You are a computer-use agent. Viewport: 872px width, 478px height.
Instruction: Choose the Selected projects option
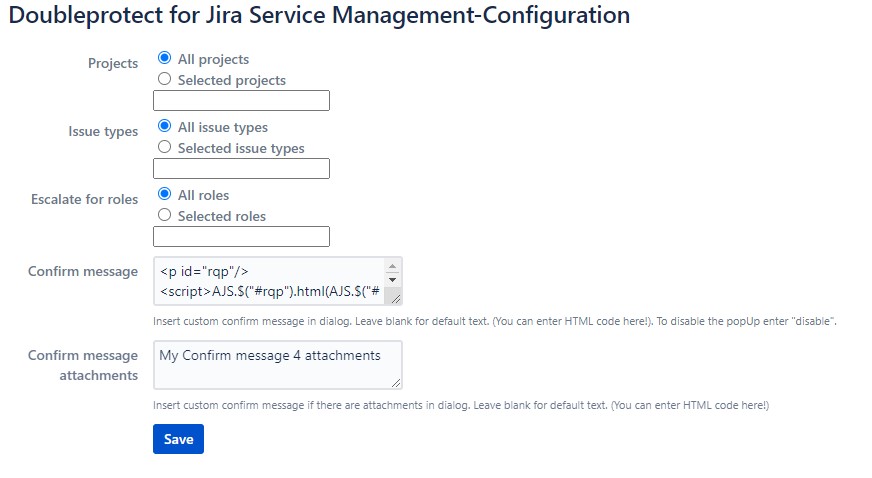[165, 79]
